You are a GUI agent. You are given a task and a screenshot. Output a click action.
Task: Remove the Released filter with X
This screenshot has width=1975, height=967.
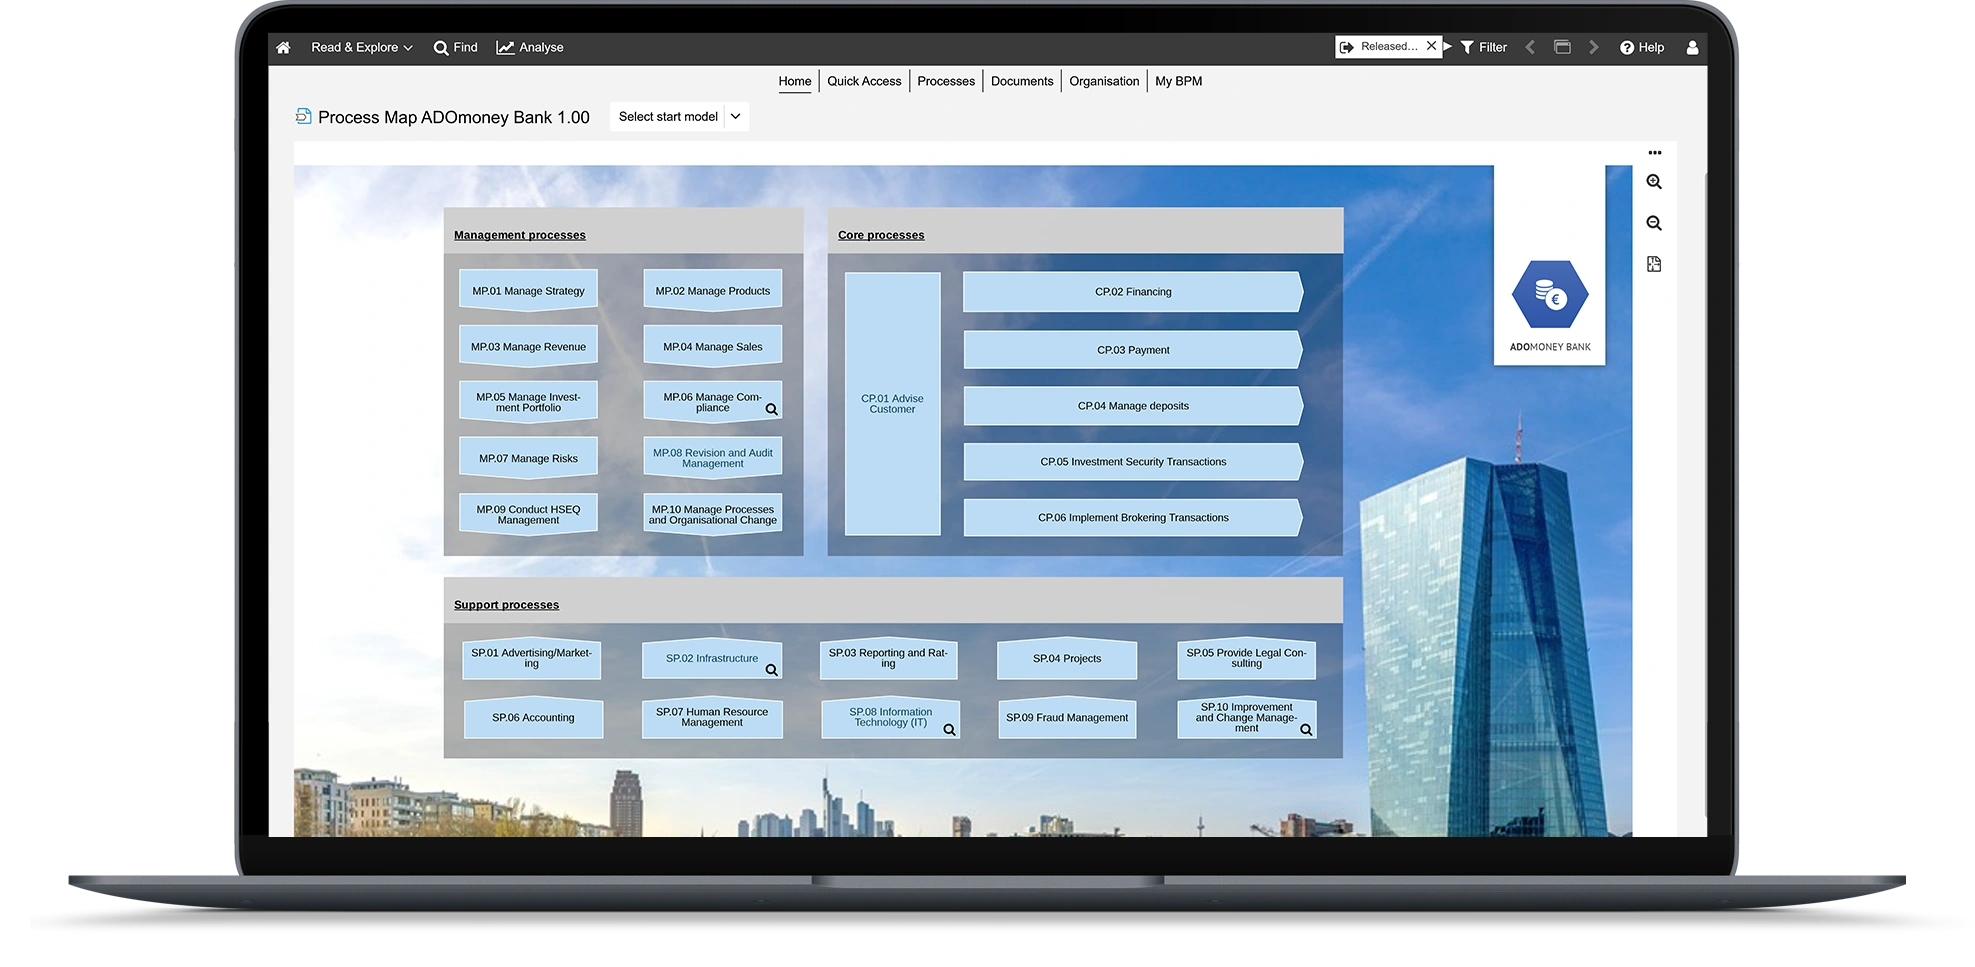point(1431,46)
